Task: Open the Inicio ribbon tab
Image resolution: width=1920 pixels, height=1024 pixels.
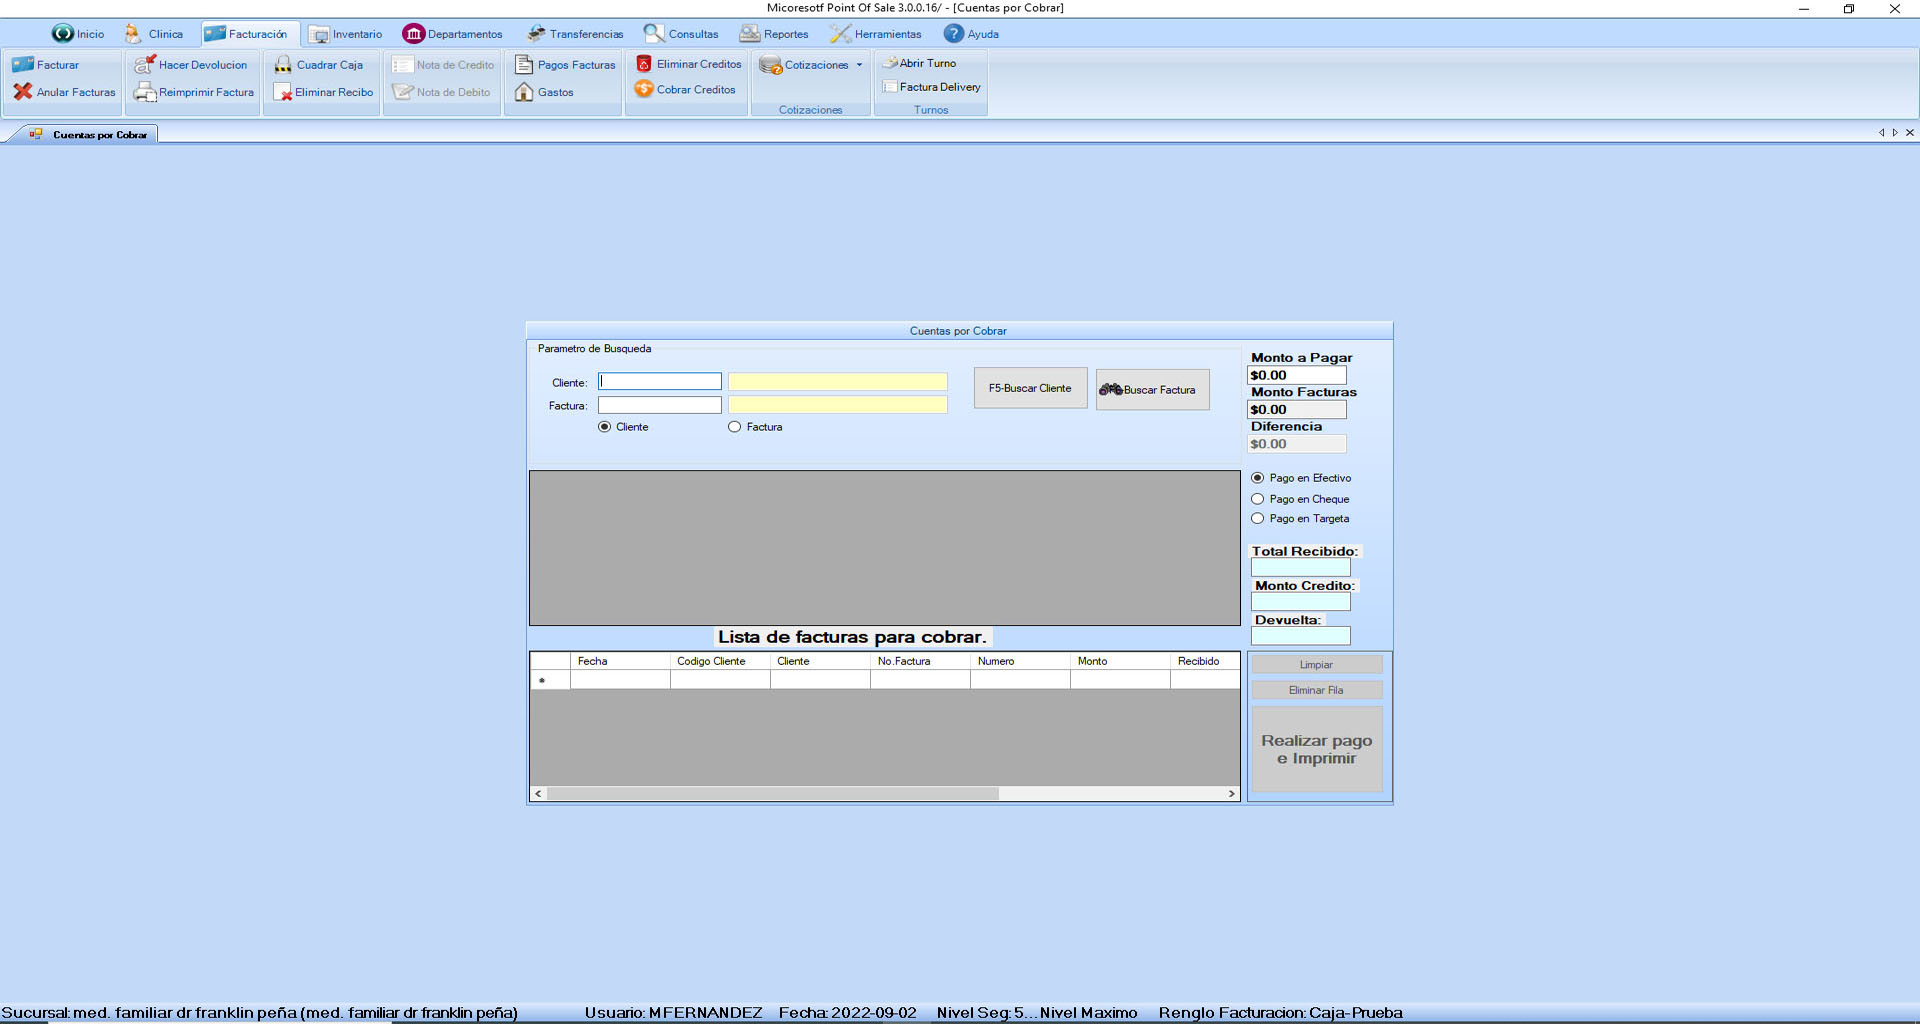Action: click(78, 34)
